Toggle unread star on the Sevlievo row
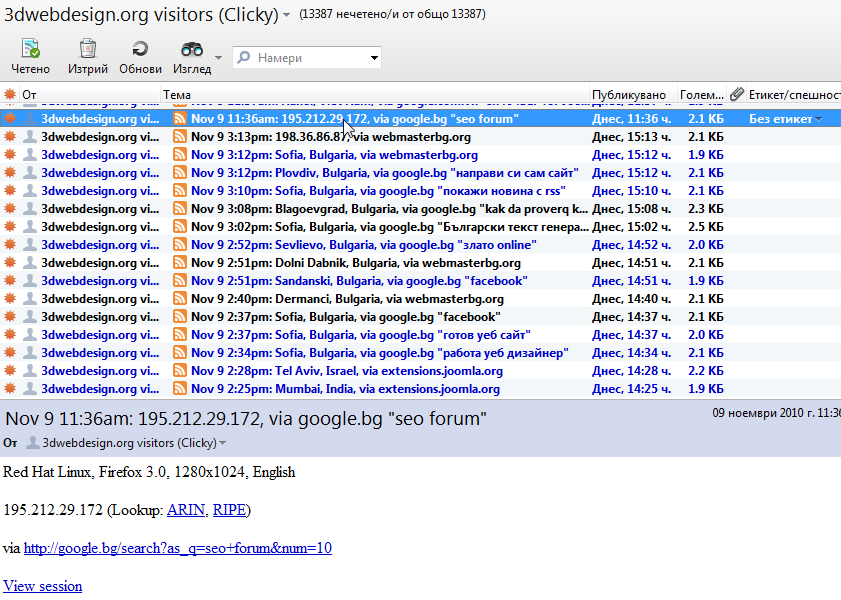Image resolution: width=841 pixels, height=600 pixels. click(x=10, y=245)
